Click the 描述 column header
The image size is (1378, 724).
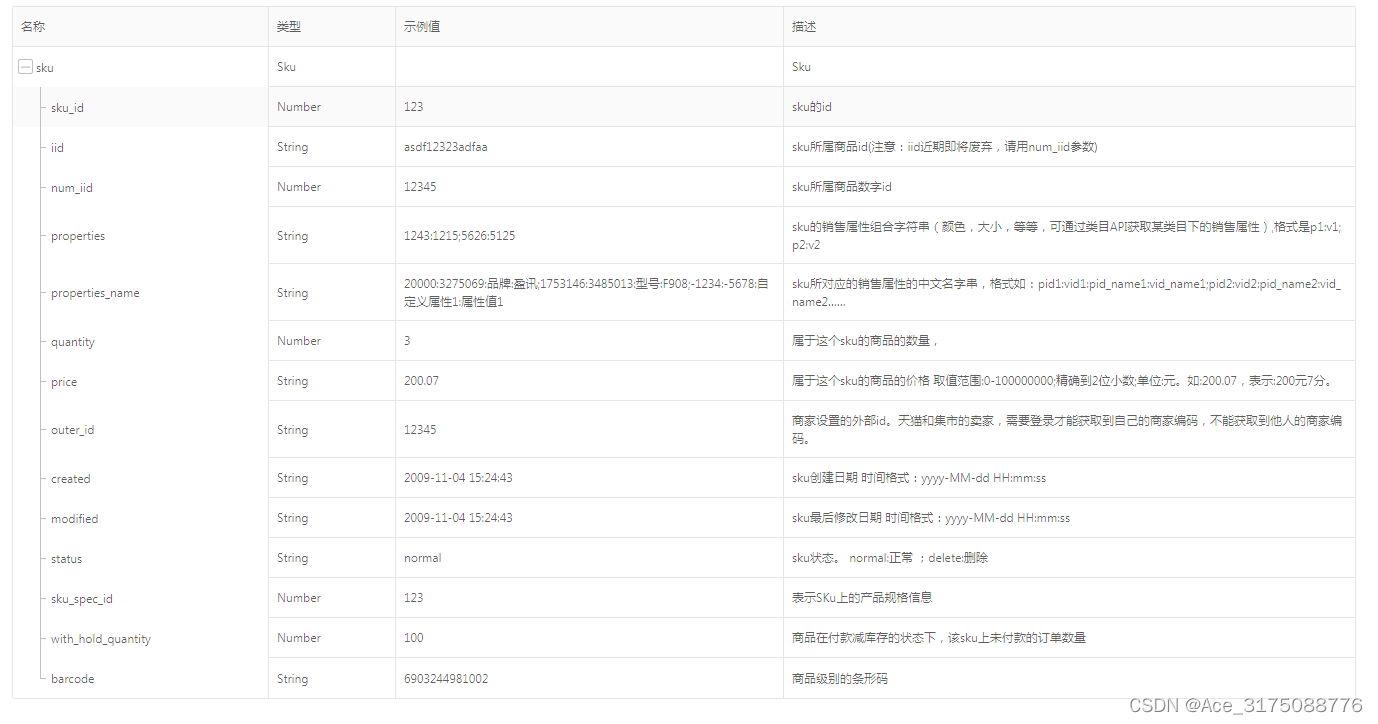point(804,26)
